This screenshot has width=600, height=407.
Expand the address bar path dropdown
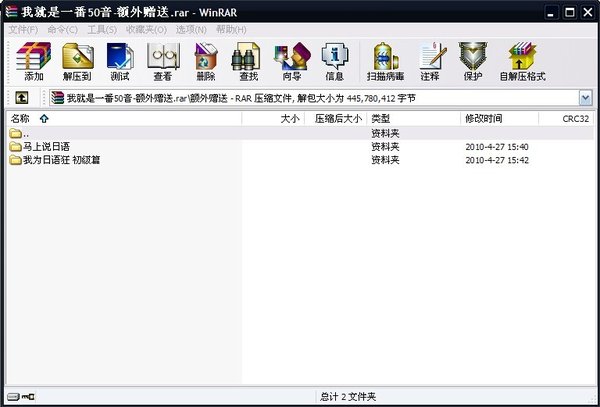point(585,98)
